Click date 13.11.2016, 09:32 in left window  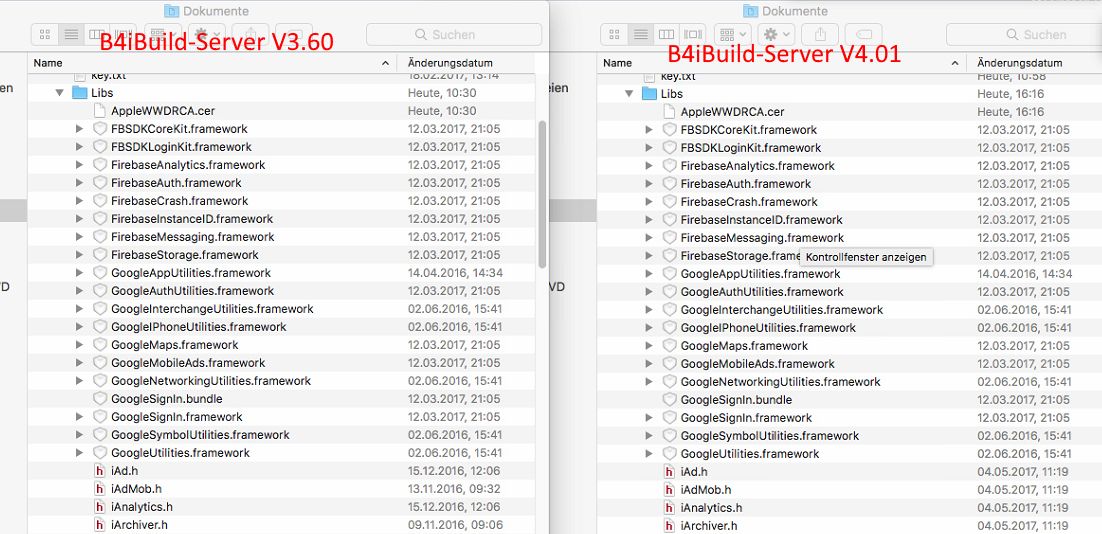pyautogui.click(x=454, y=488)
